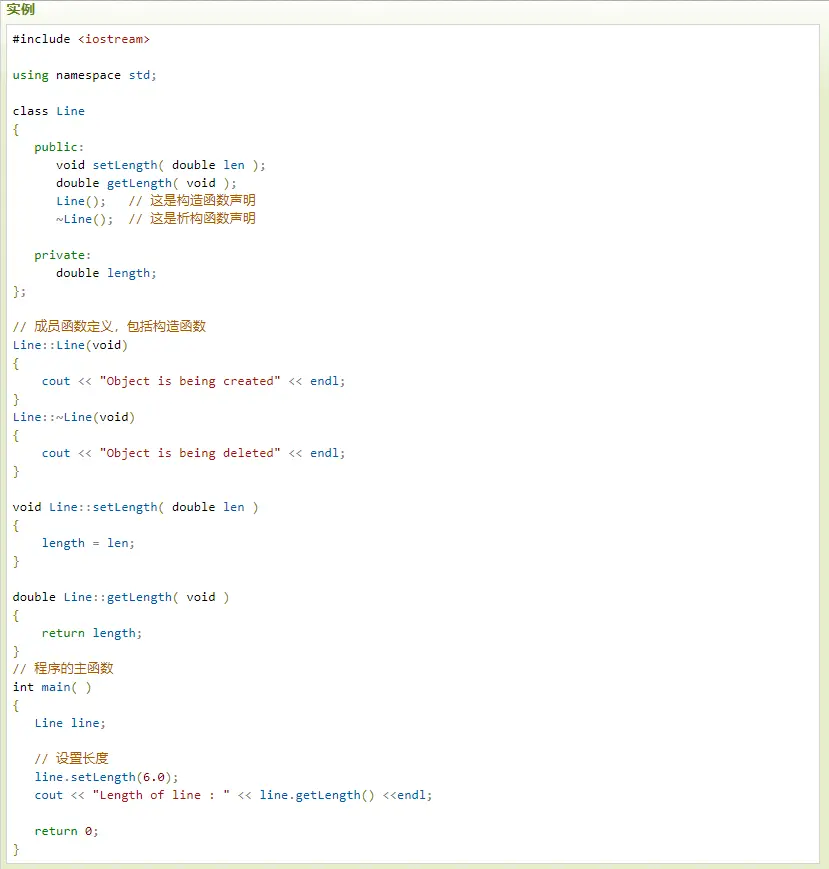
Task: Click 'line.getLength()' in the cout statement
Action: (x=317, y=795)
